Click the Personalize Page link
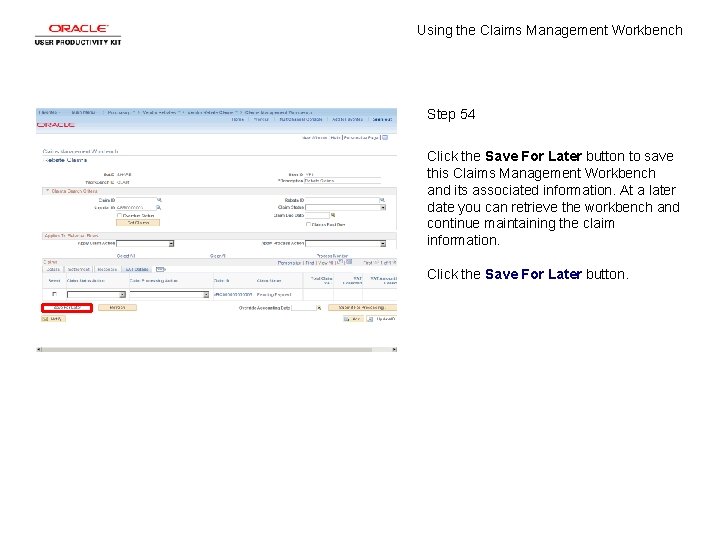The image size is (720, 540). (361, 138)
